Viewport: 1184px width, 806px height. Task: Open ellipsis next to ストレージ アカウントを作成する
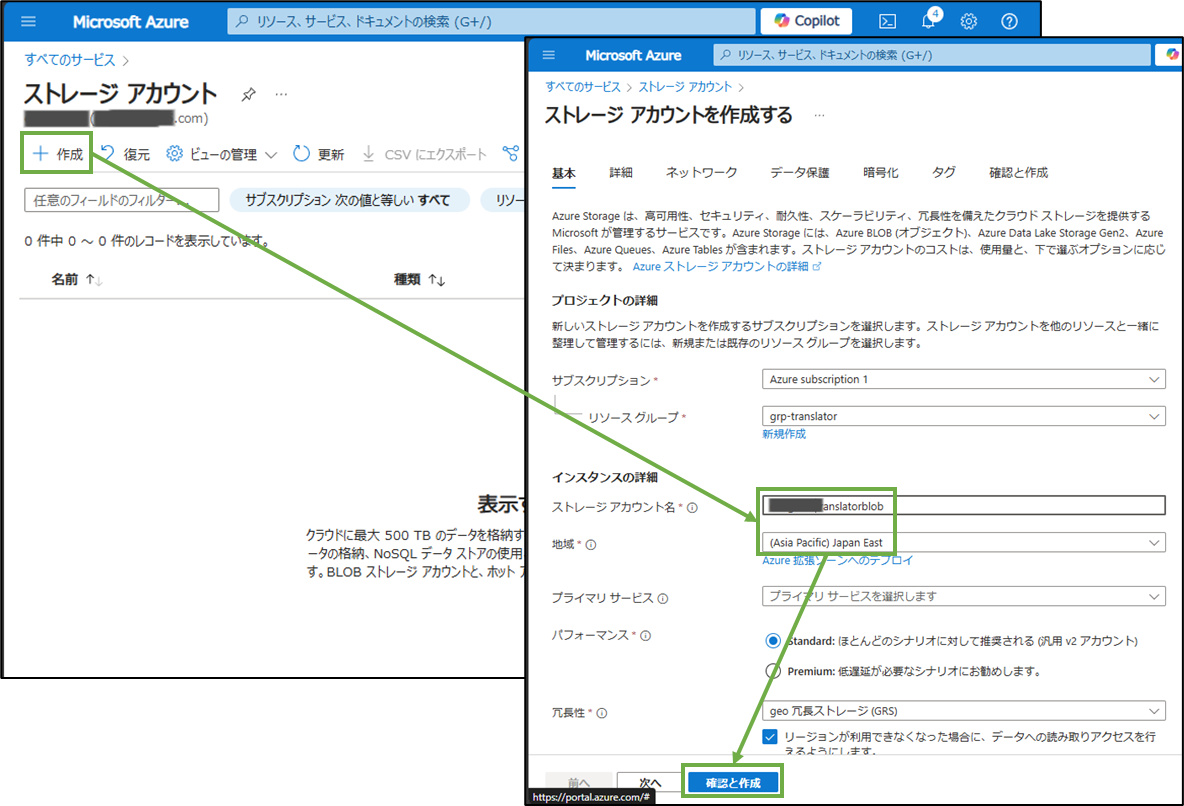point(819,116)
